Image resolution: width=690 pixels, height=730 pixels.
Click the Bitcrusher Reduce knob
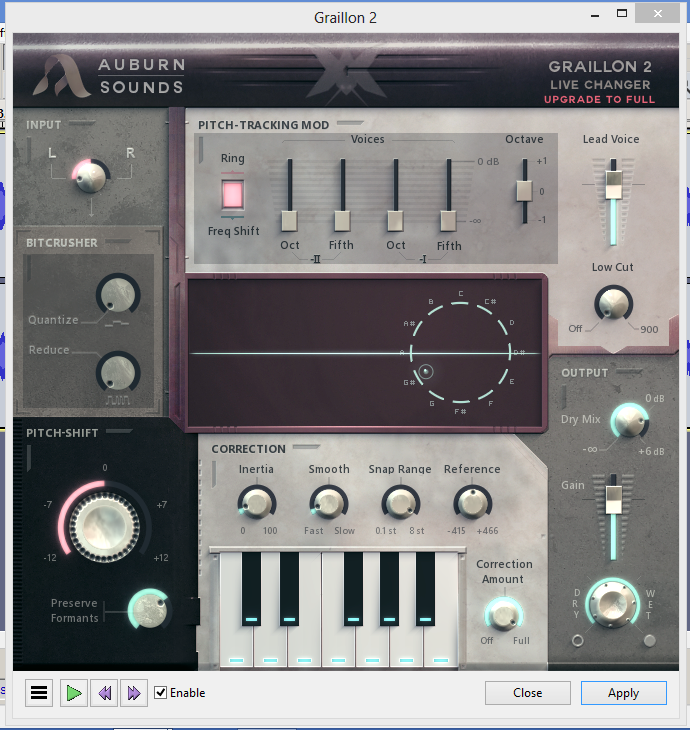coord(118,372)
